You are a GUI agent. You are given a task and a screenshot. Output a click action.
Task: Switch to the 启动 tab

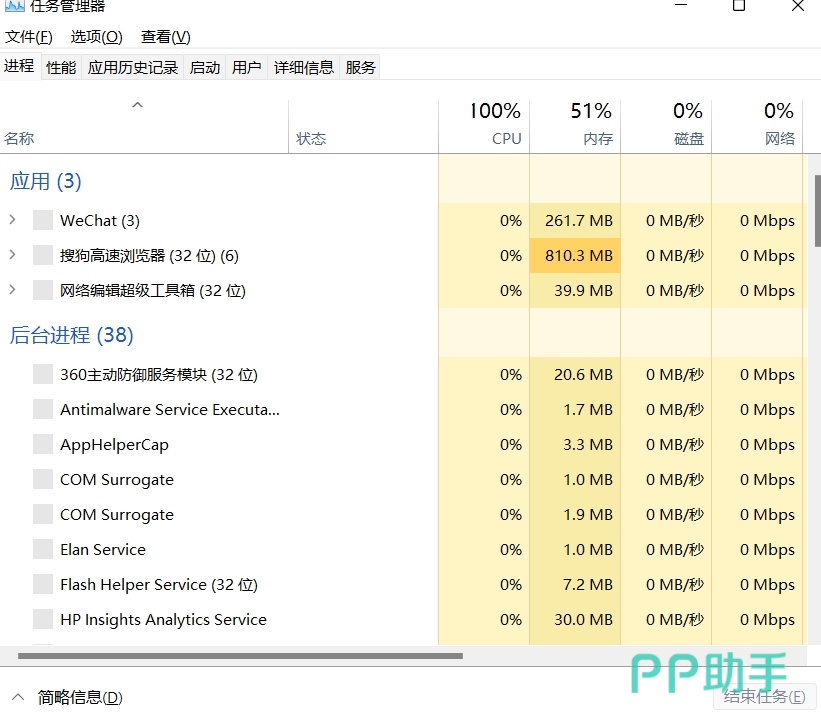(x=205, y=67)
